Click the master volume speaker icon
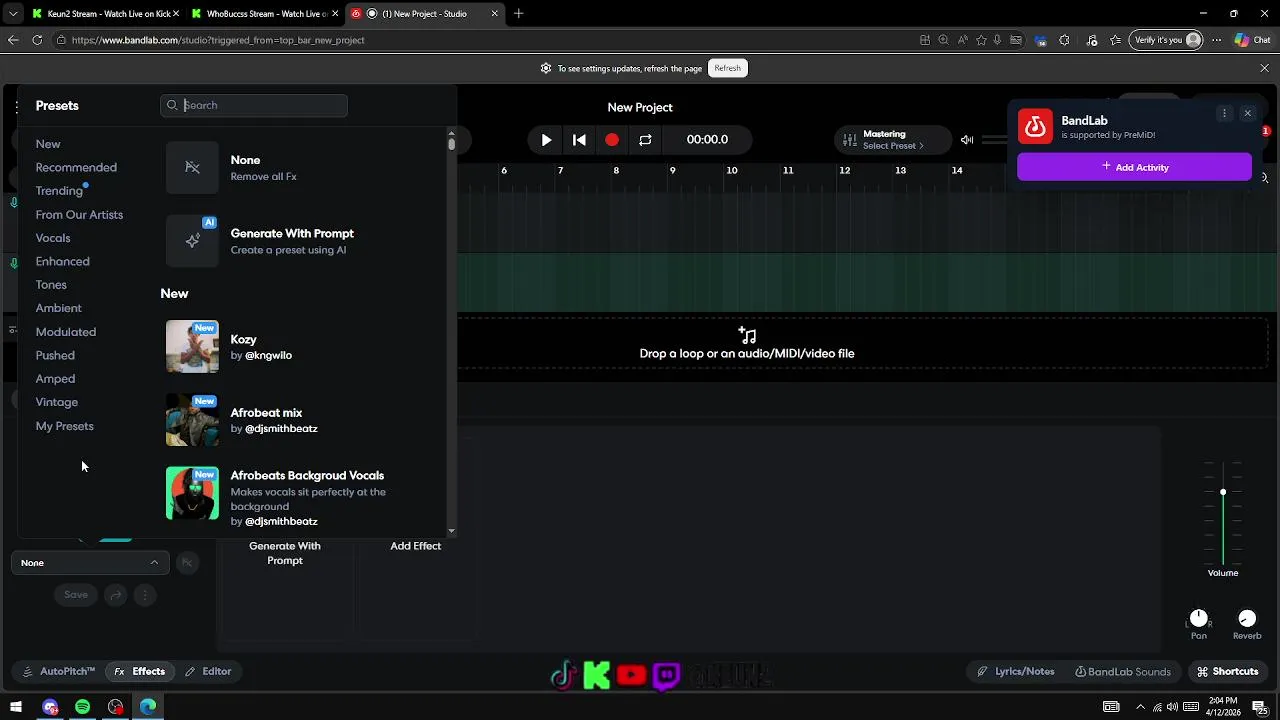Image resolution: width=1280 pixels, height=720 pixels. [x=967, y=140]
